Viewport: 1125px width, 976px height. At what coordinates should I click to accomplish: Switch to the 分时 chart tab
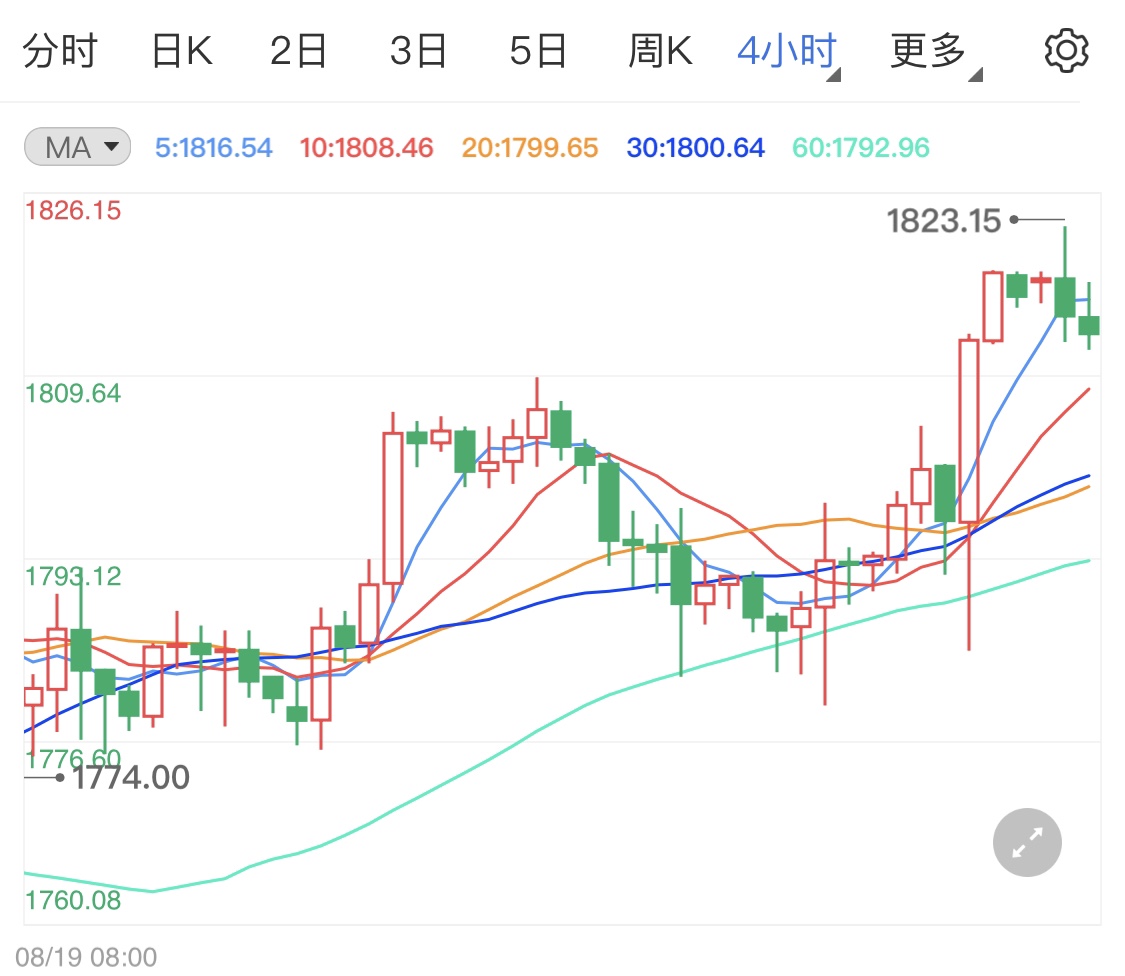(59, 50)
